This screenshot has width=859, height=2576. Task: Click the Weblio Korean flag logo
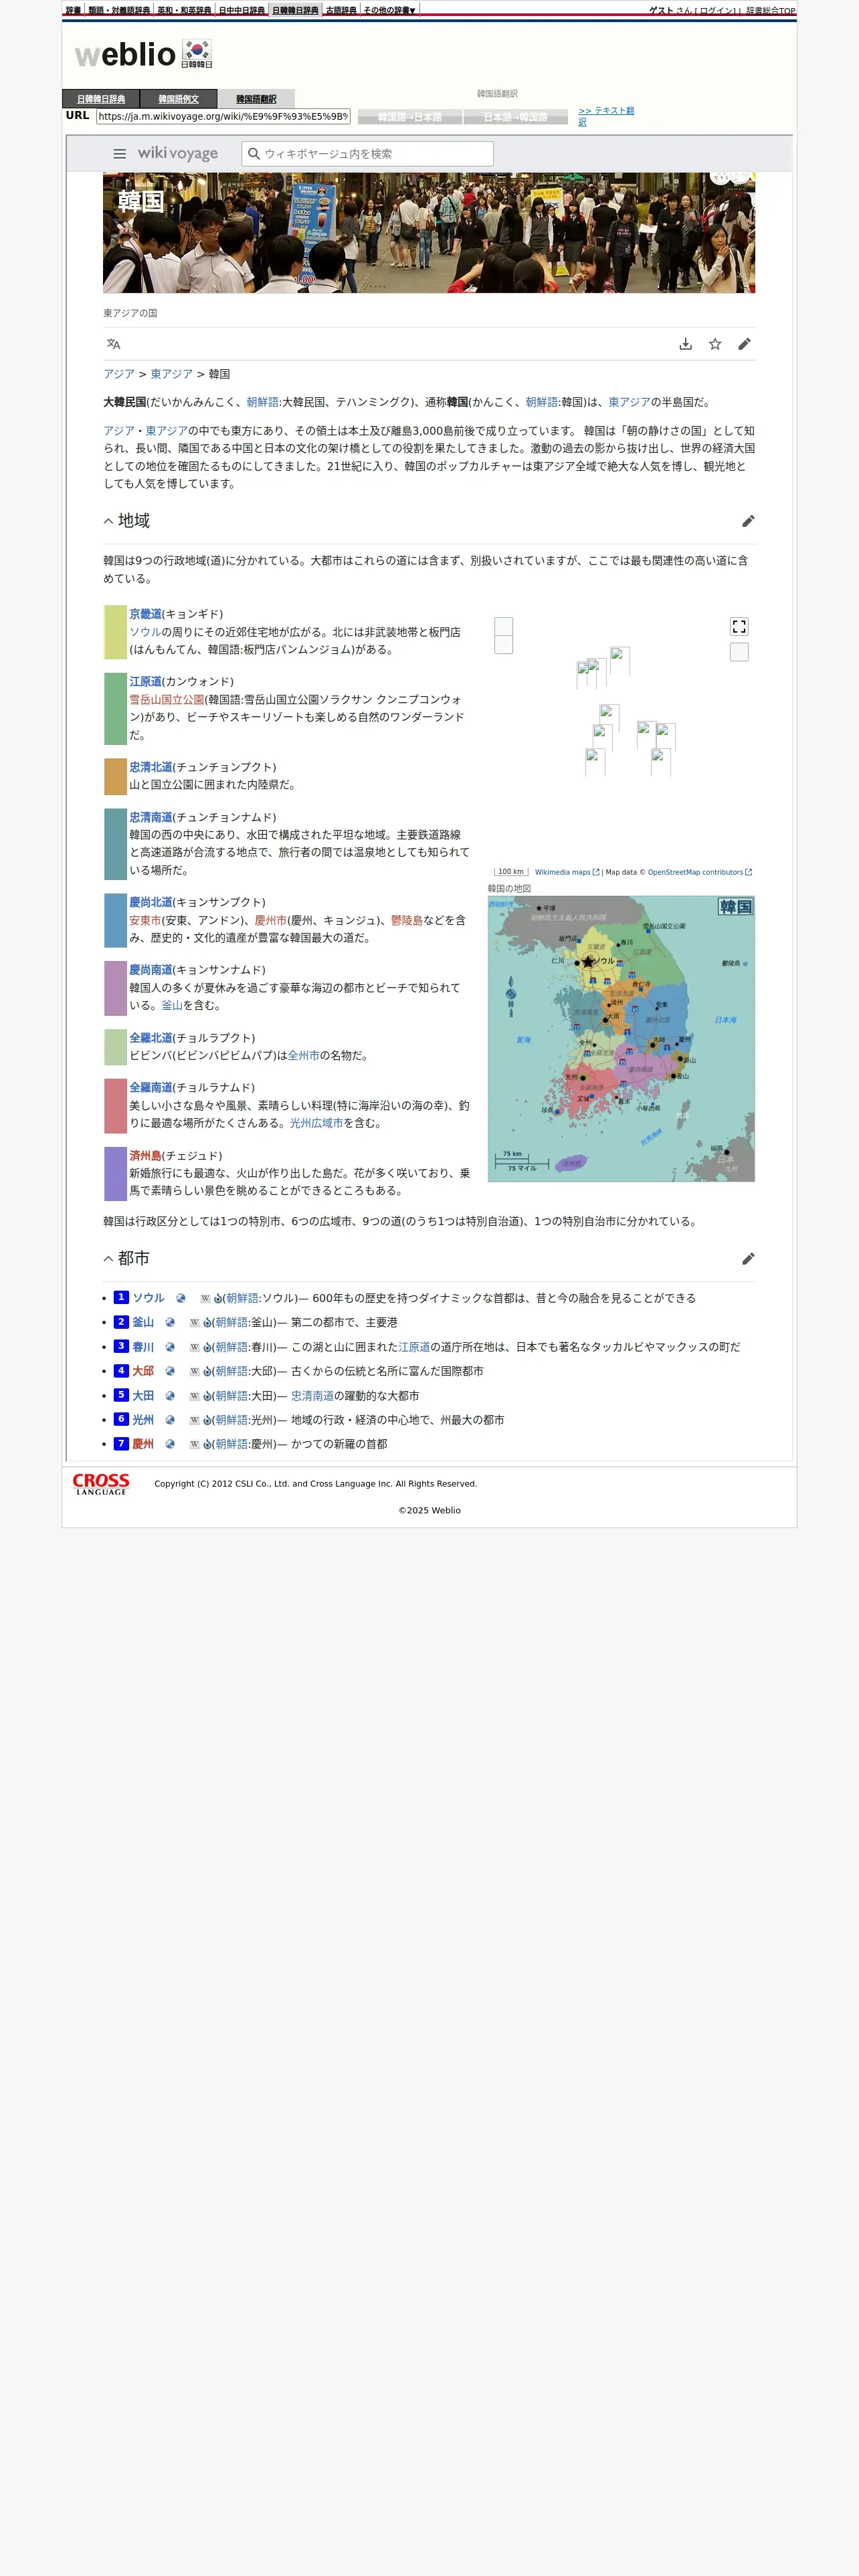[x=197, y=54]
